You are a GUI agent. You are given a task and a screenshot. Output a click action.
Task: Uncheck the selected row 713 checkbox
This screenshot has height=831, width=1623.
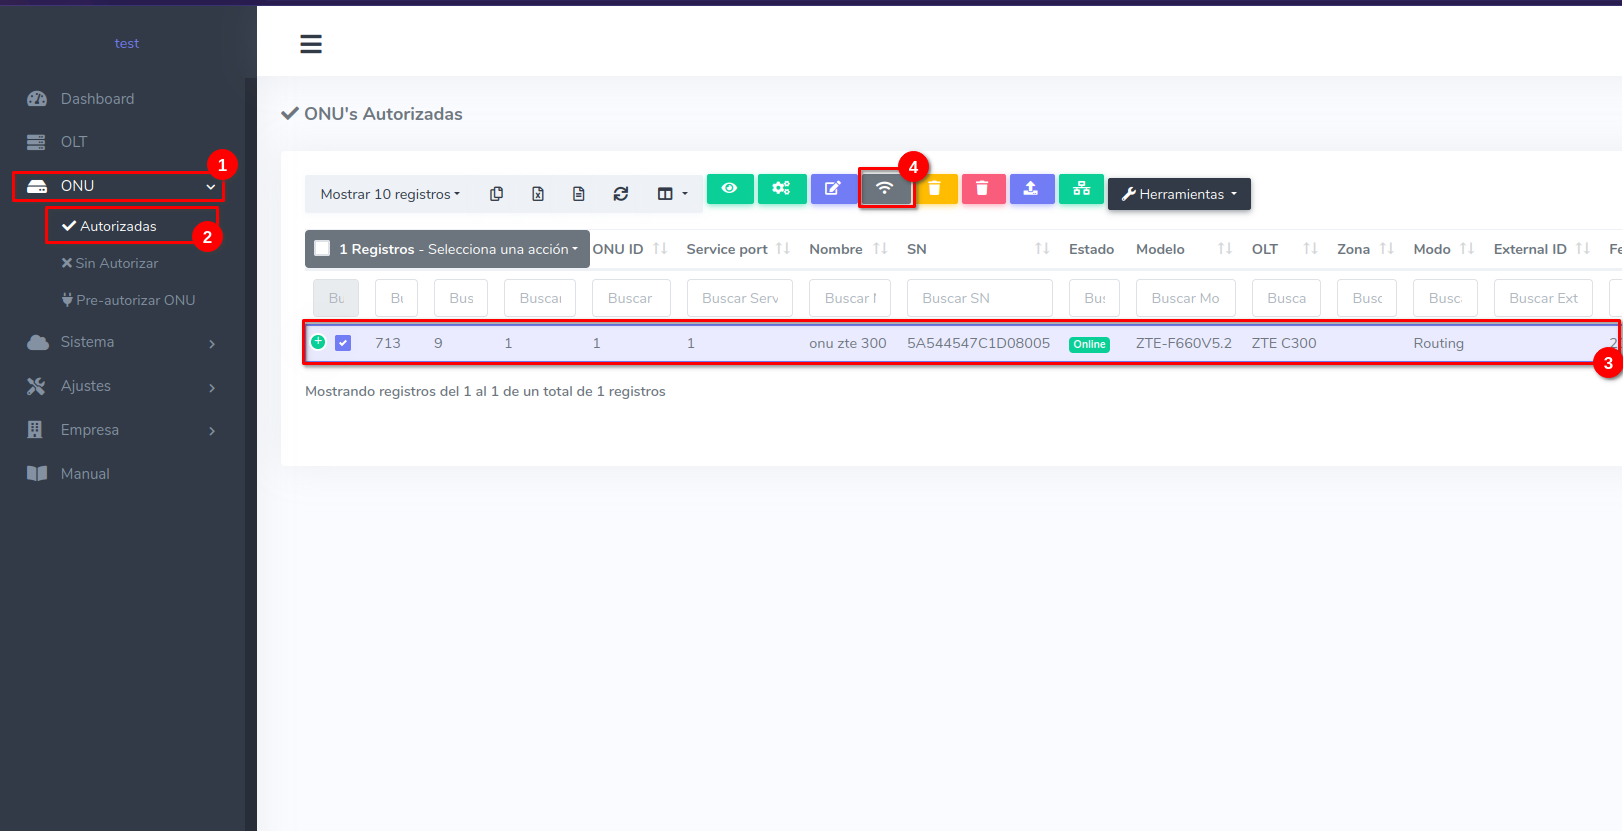343,343
